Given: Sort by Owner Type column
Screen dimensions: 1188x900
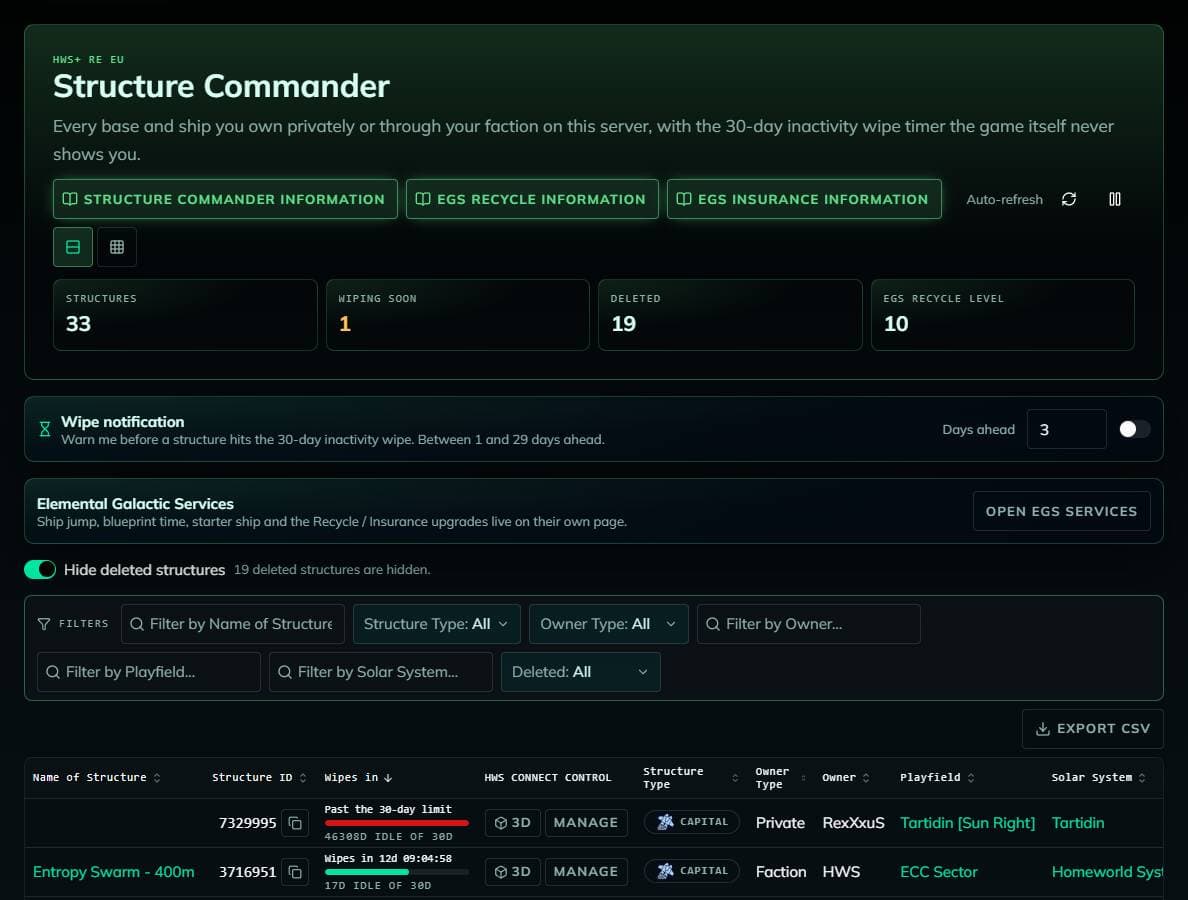Looking at the screenshot, I should [780, 777].
